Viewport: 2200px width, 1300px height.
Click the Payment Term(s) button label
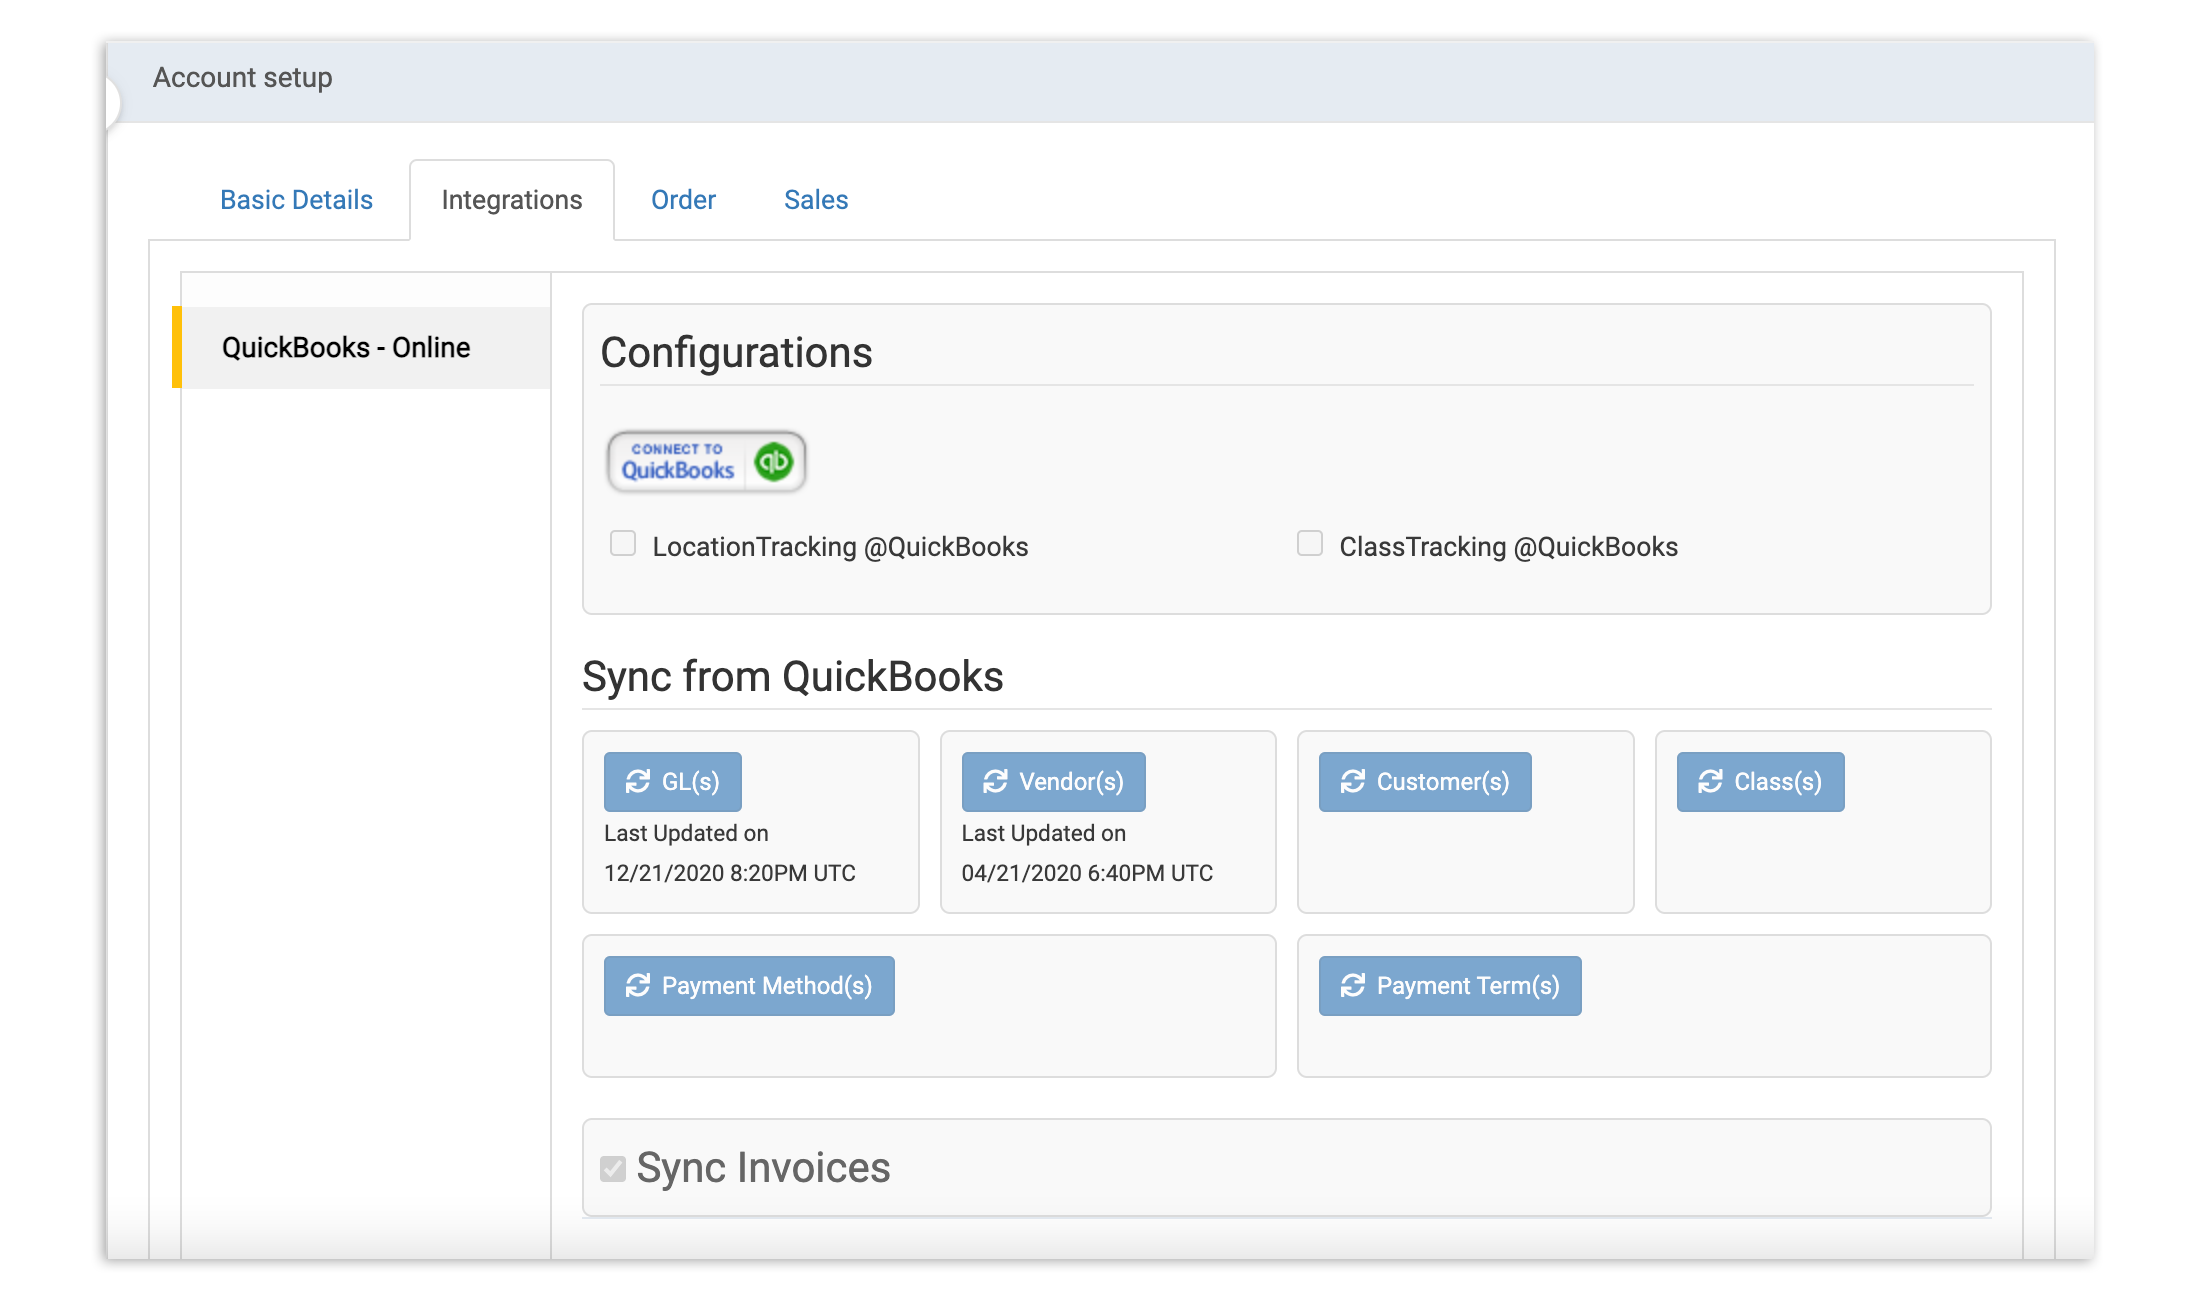[1468, 986]
